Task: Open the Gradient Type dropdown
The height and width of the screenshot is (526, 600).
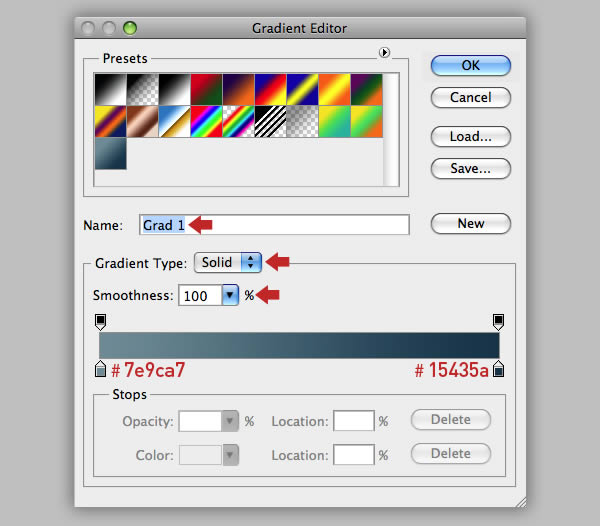Action: coord(228,262)
